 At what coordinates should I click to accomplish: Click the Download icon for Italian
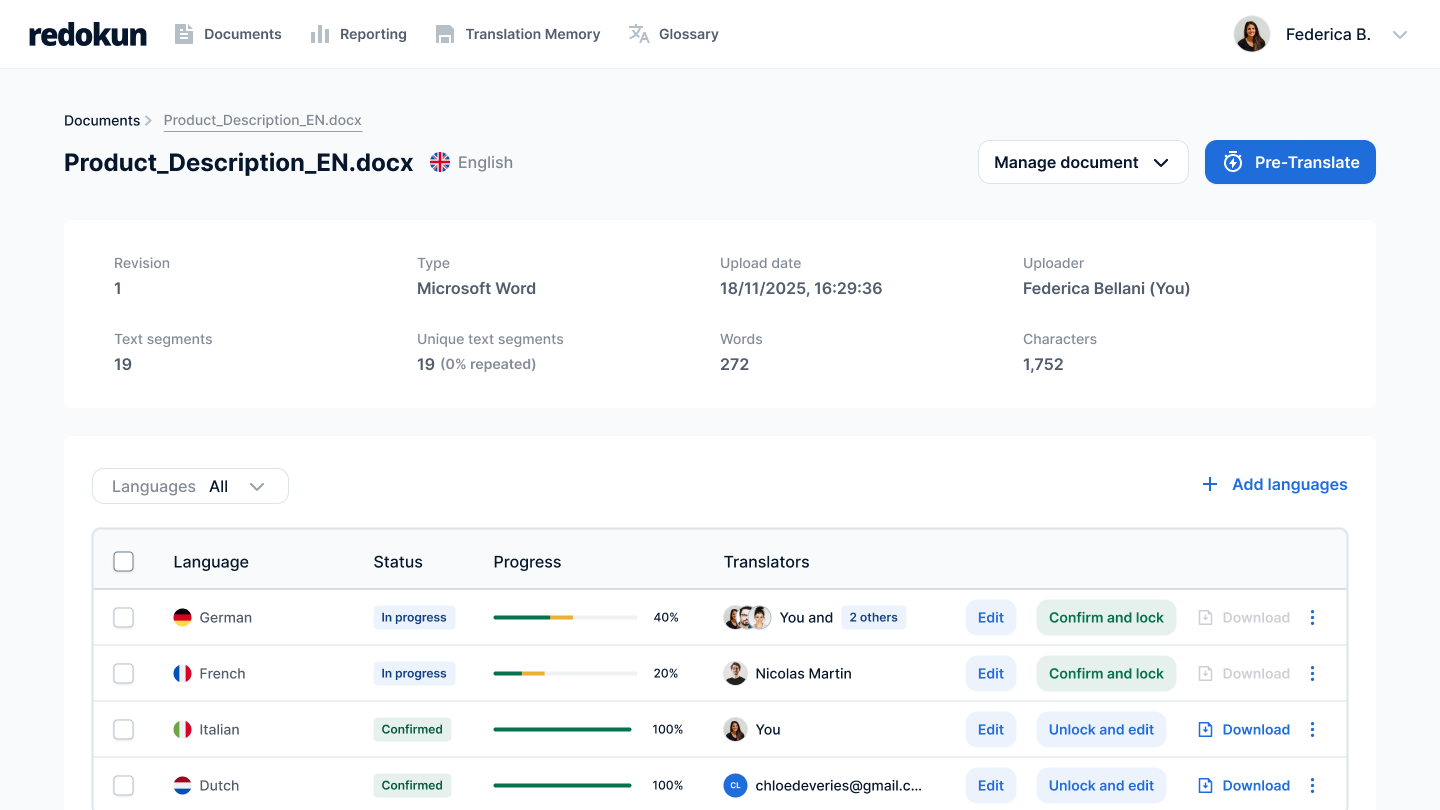(1205, 729)
